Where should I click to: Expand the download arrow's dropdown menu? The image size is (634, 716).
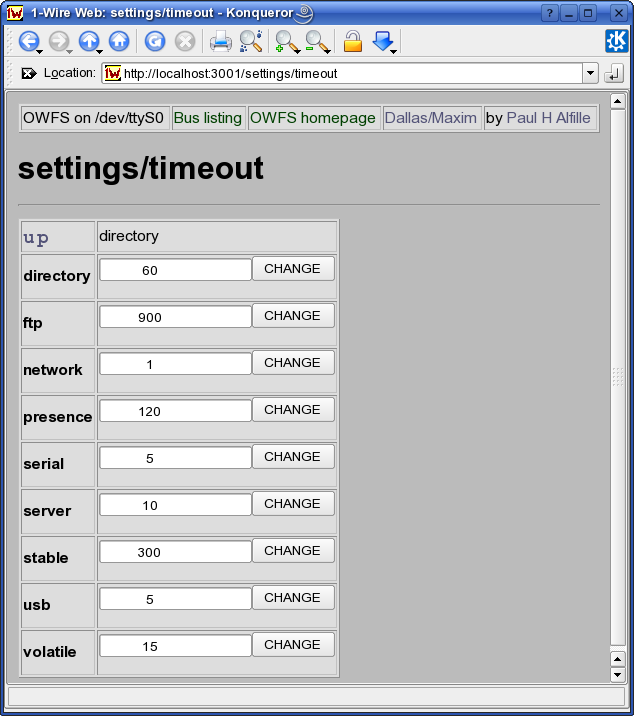(x=393, y=52)
